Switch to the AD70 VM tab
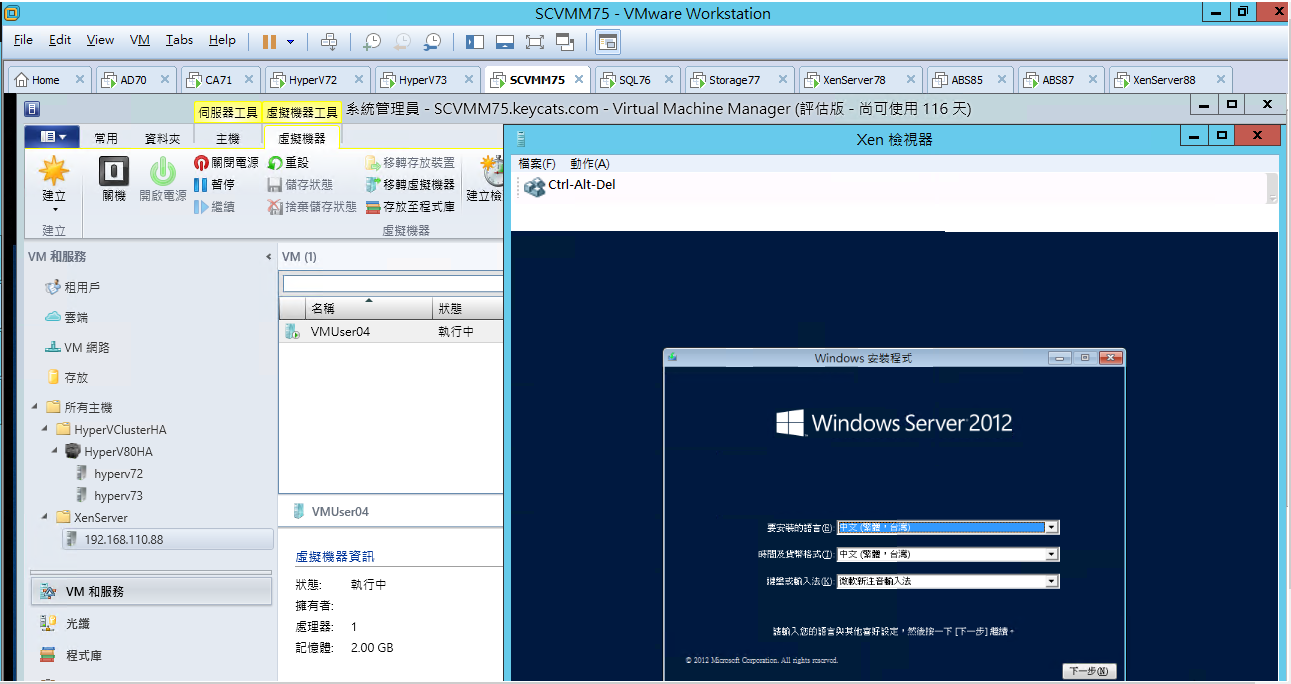The height and width of the screenshot is (684, 1291). pyautogui.click(x=137, y=80)
